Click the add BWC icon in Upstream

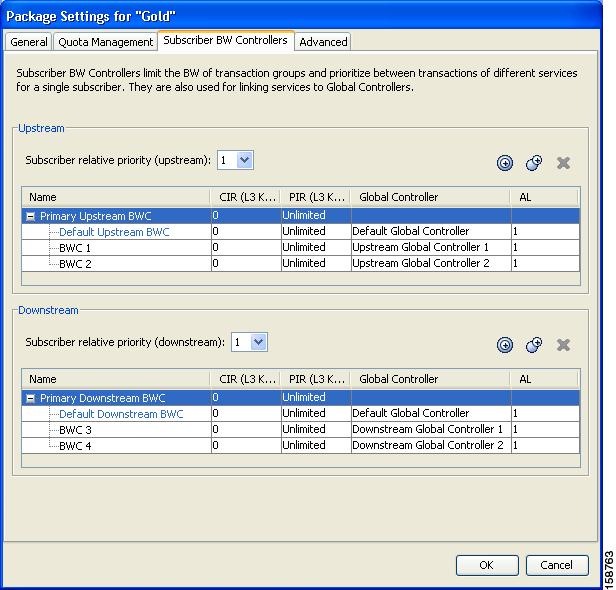pos(505,163)
